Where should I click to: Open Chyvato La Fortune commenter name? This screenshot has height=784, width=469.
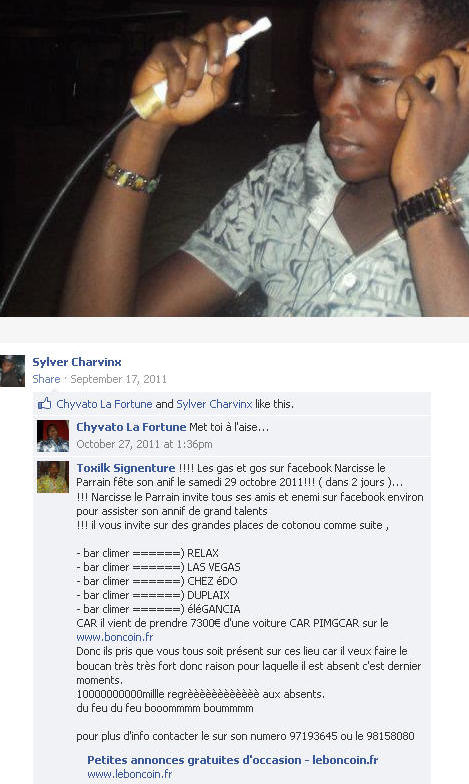[131, 427]
